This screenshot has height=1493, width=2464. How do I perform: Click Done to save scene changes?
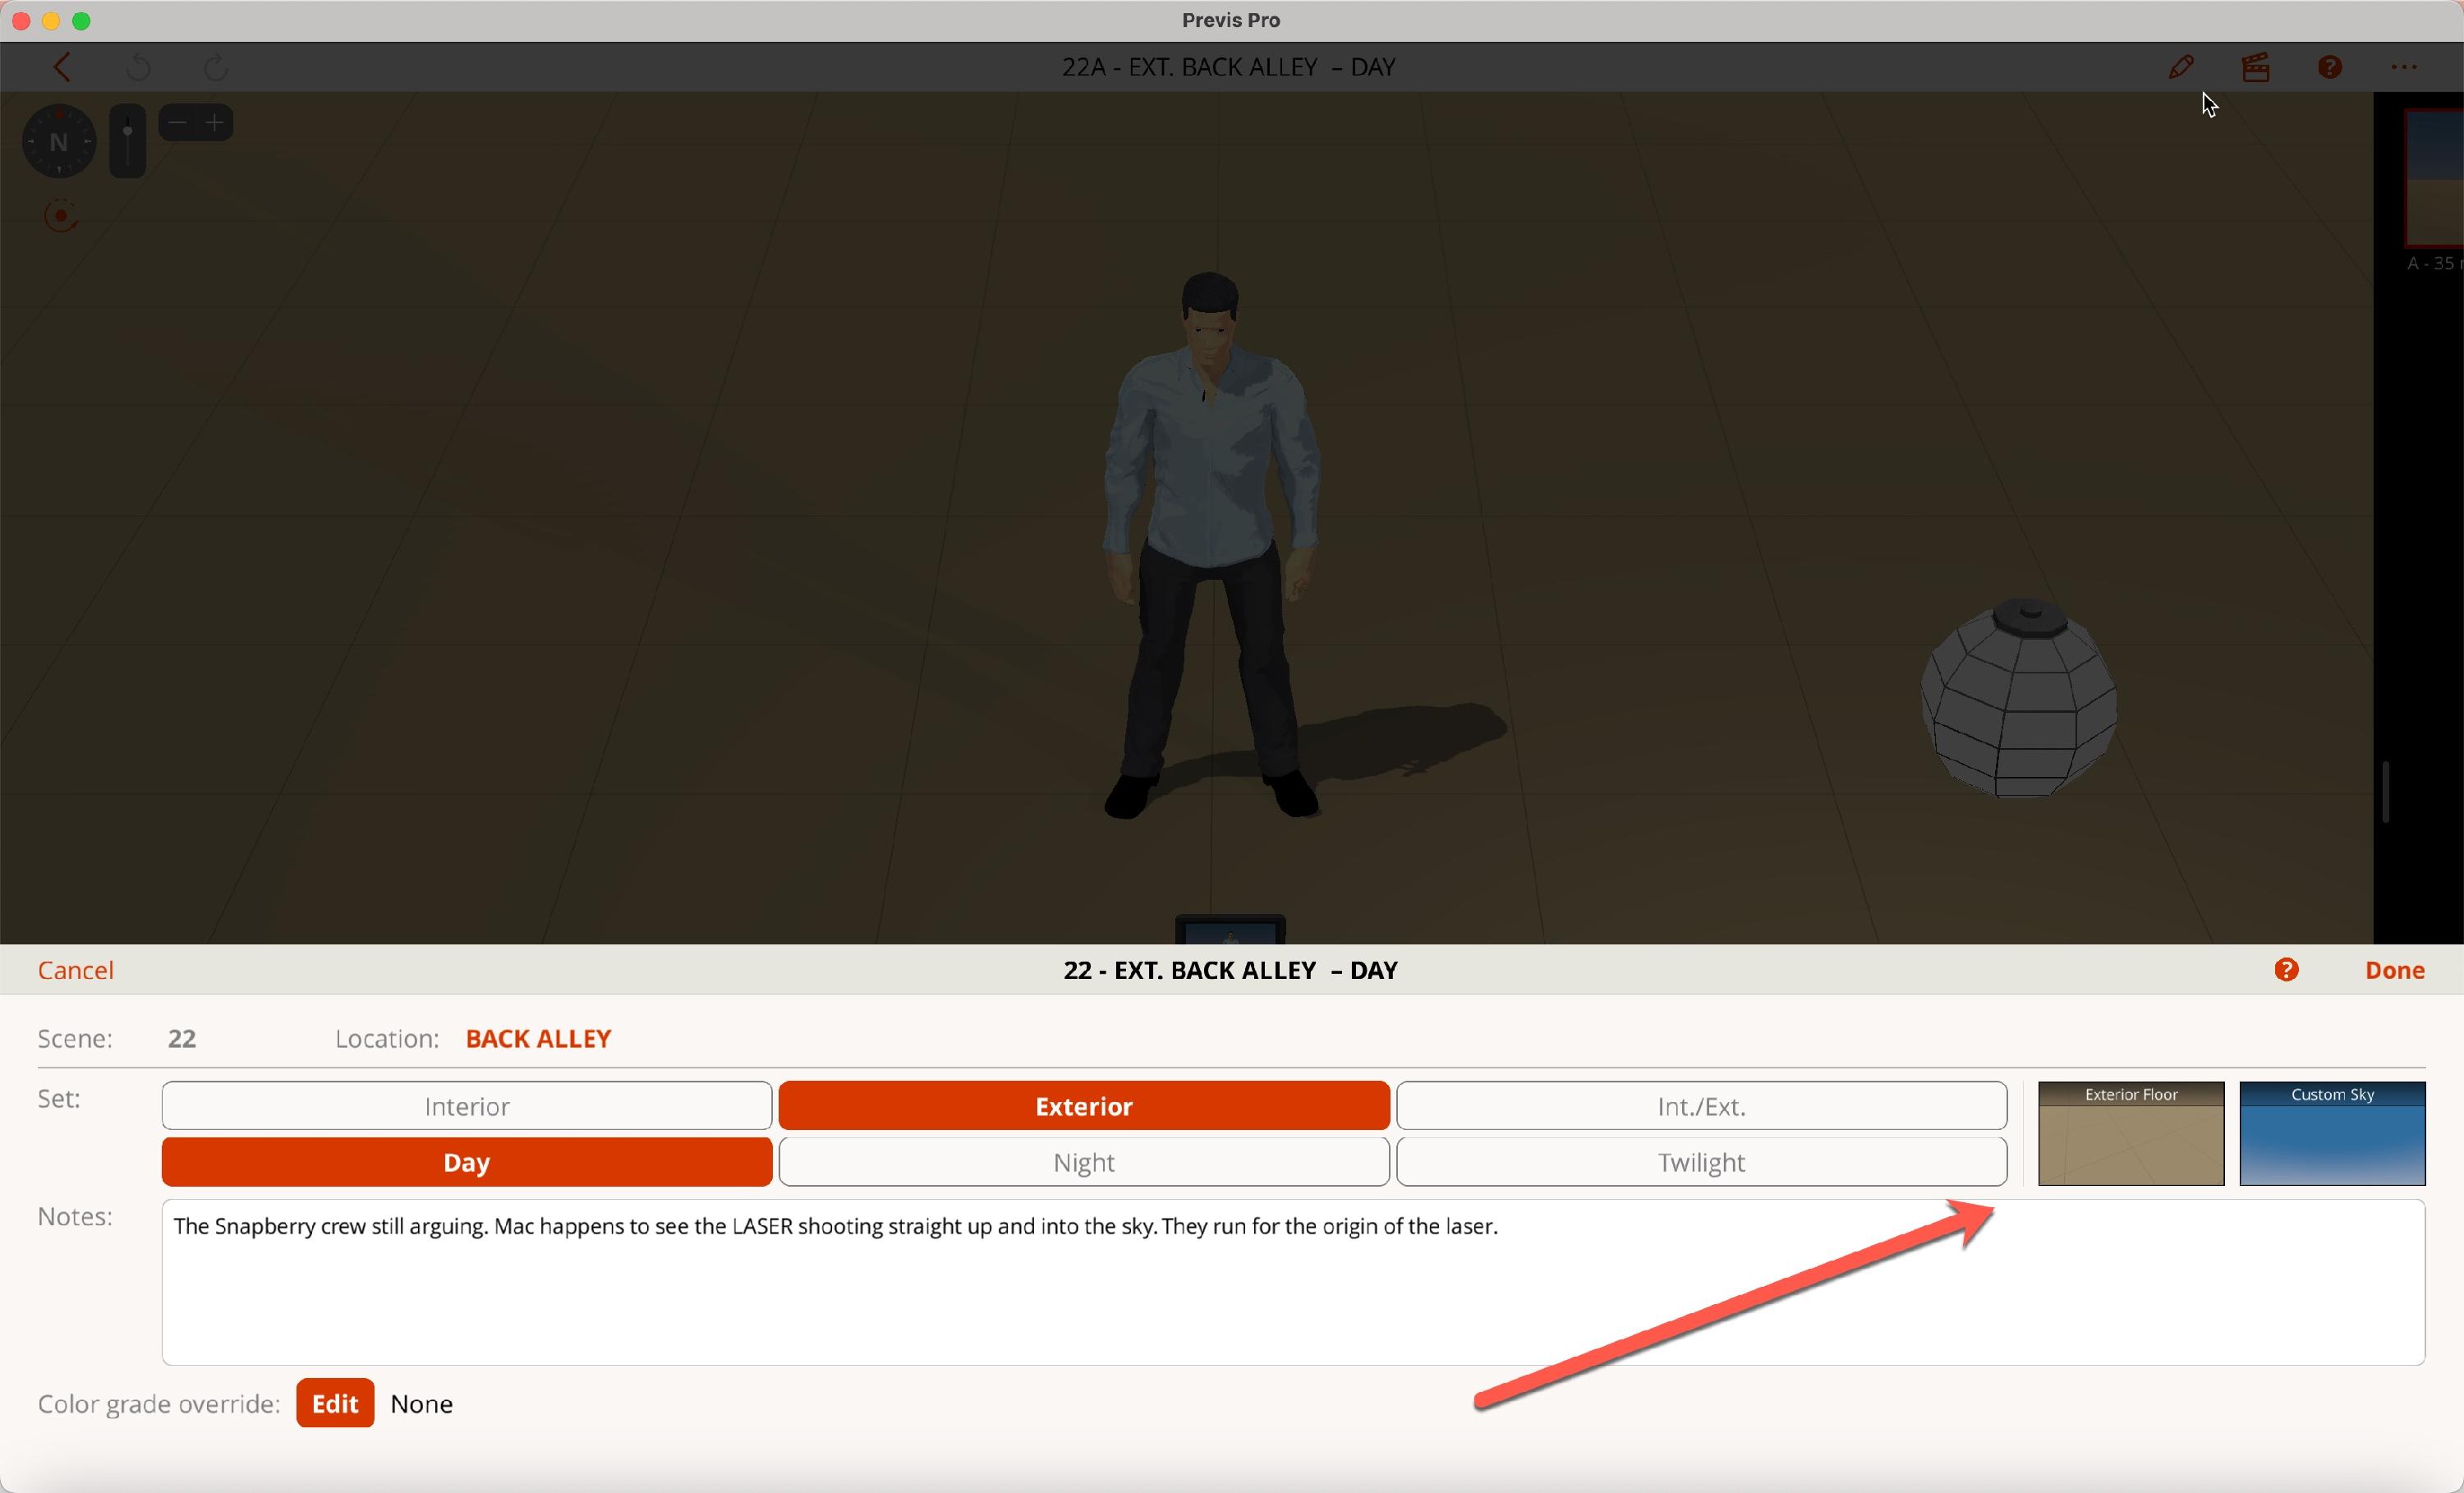pyautogui.click(x=2395, y=969)
